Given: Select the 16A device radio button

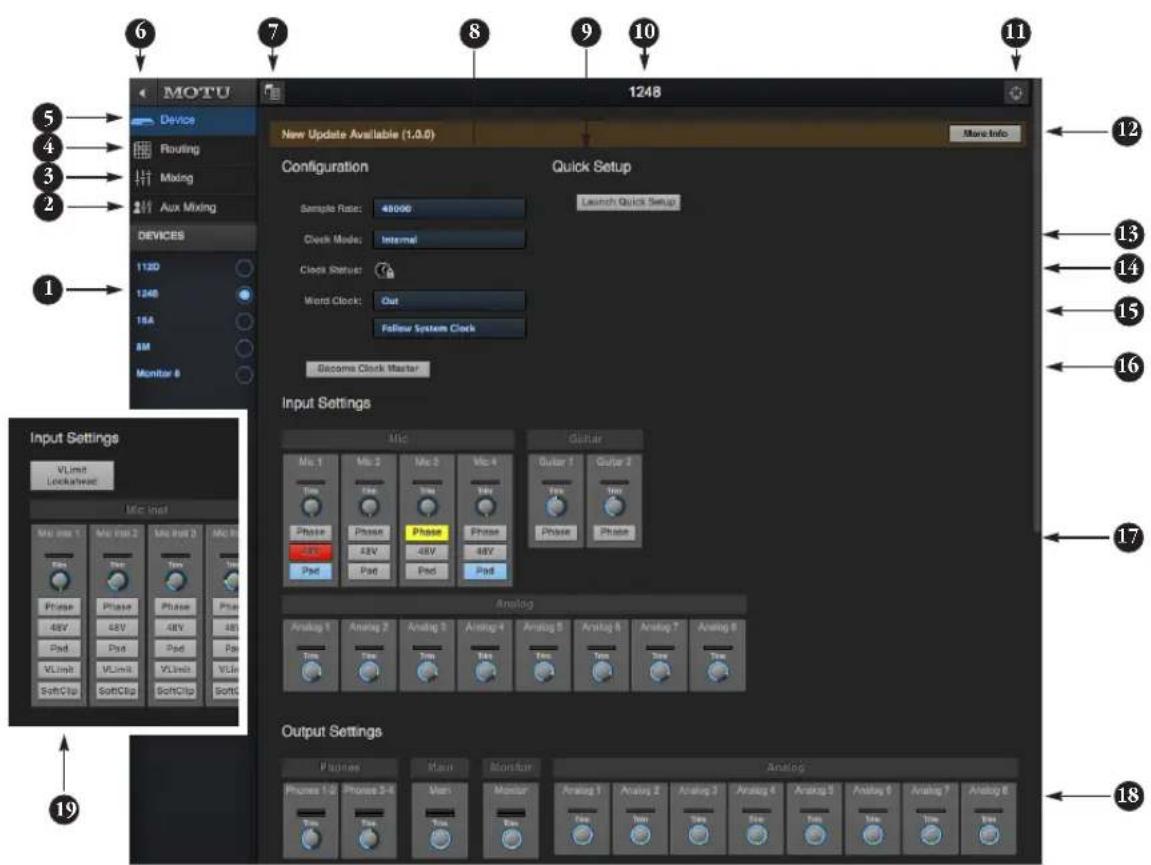Looking at the screenshot, I should 244,322.
